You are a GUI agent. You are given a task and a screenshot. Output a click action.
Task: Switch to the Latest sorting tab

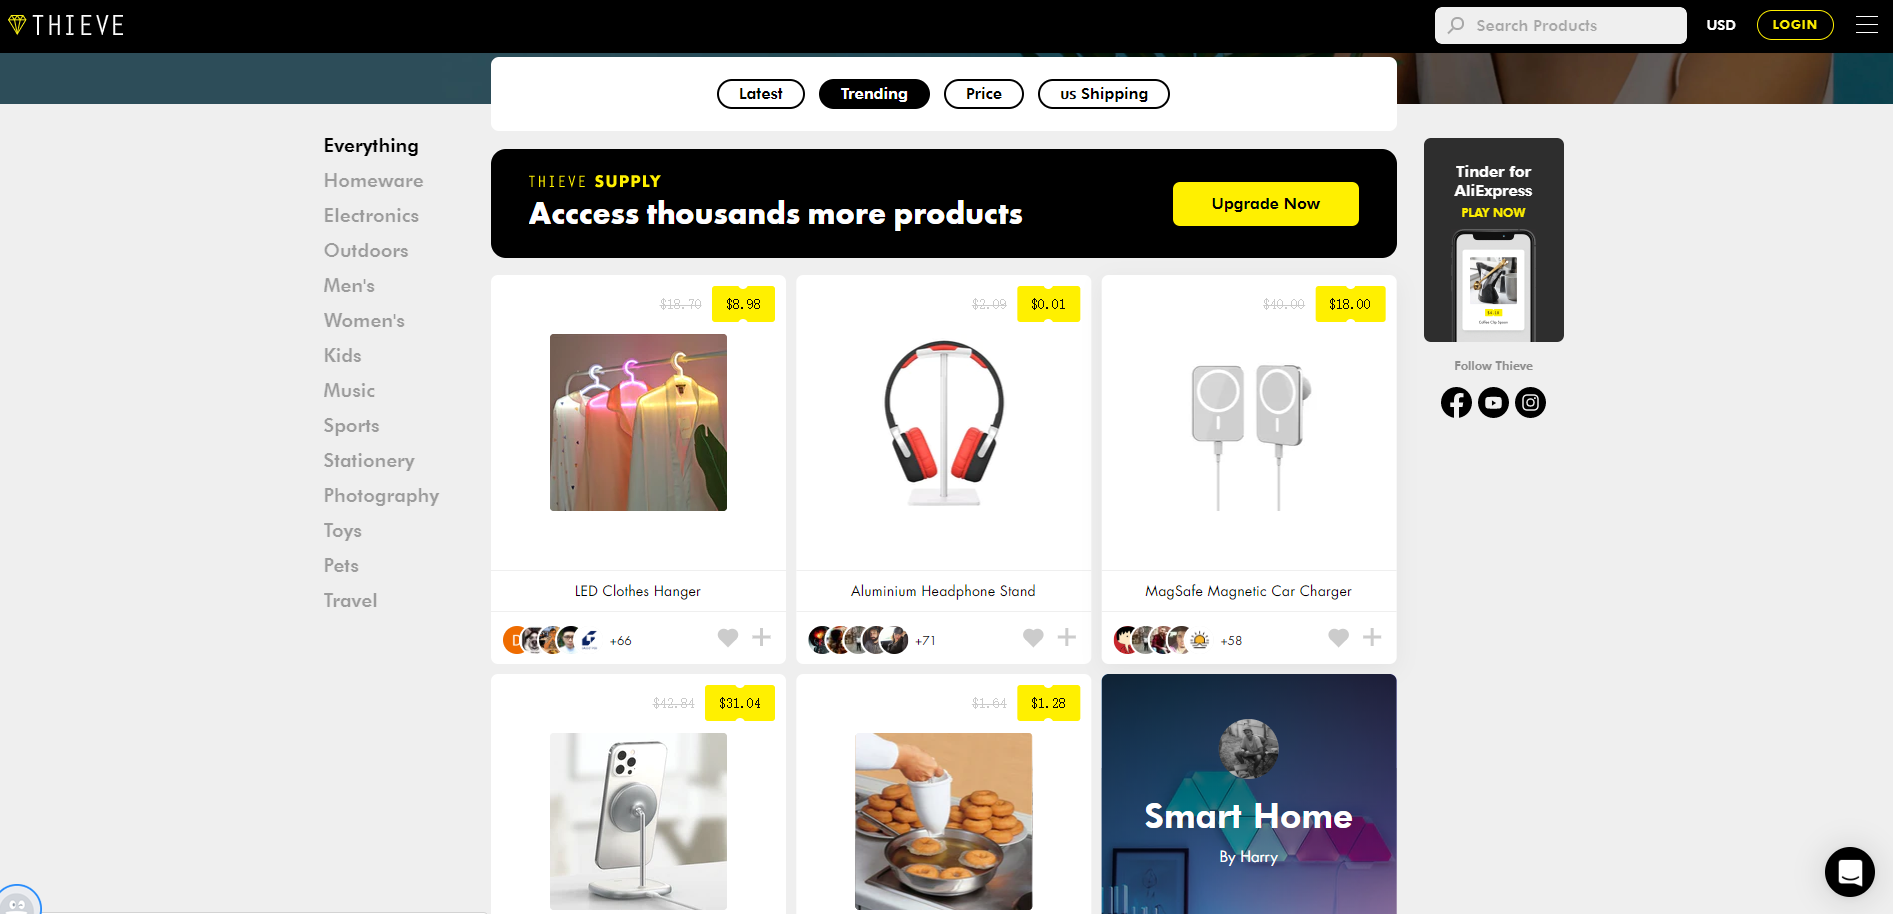coord(760,94)
